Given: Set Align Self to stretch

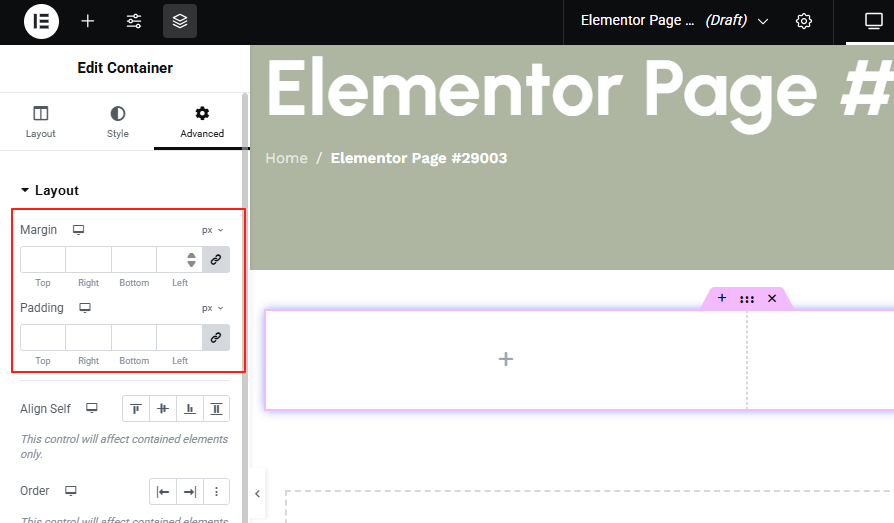Looking at the screenshot, I should coord(217,408).
